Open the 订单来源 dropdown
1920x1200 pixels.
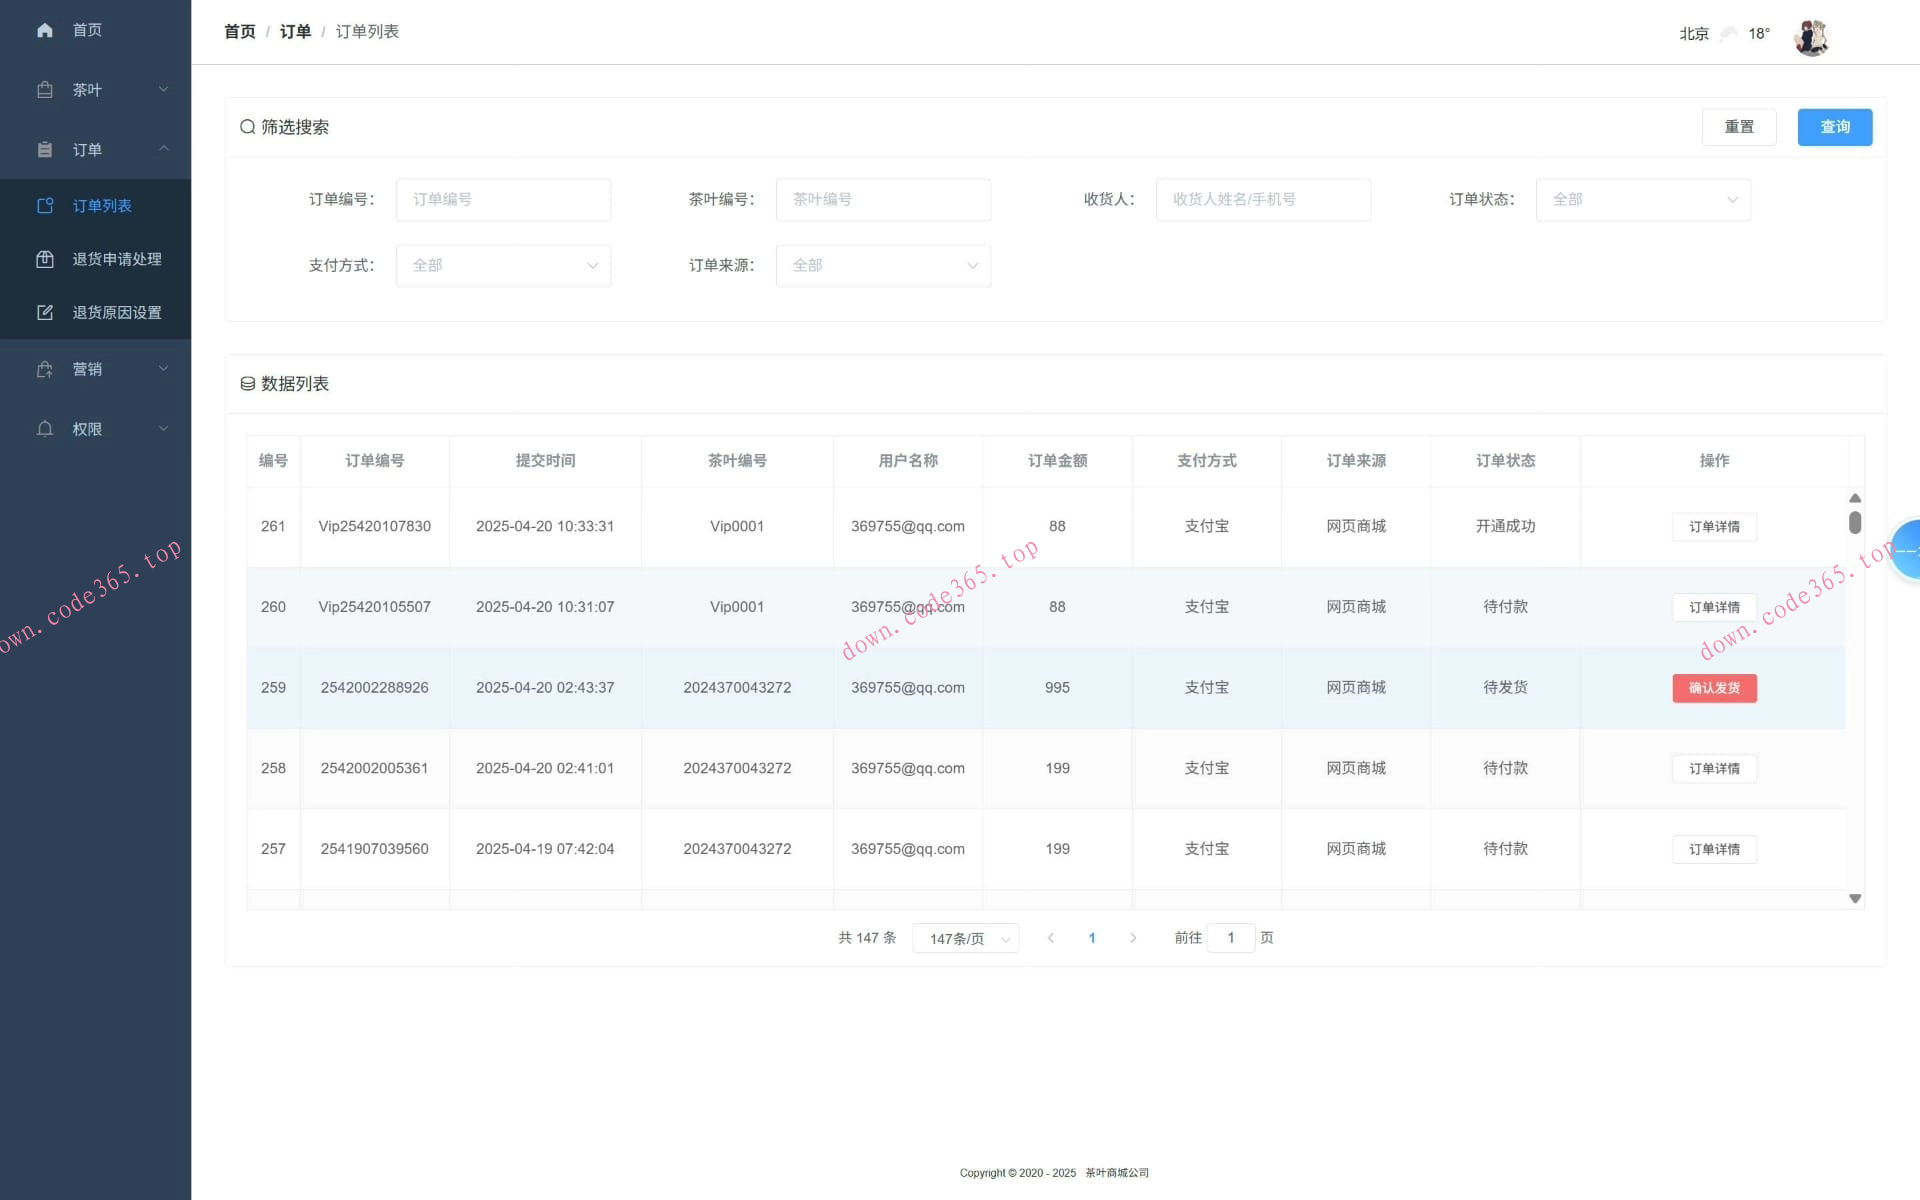click(883, 266)
